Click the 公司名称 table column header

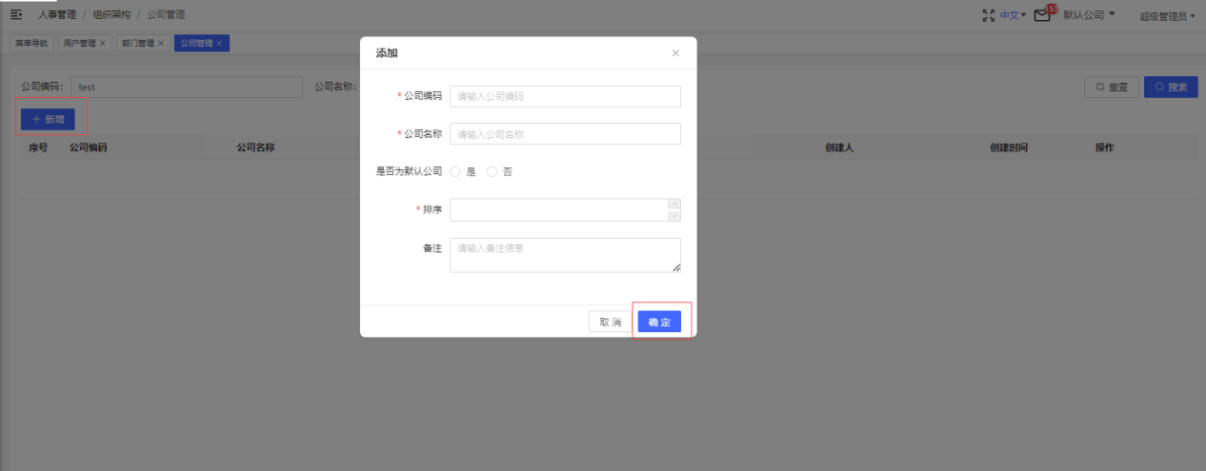pyautogui.click(x=256, y=147)
